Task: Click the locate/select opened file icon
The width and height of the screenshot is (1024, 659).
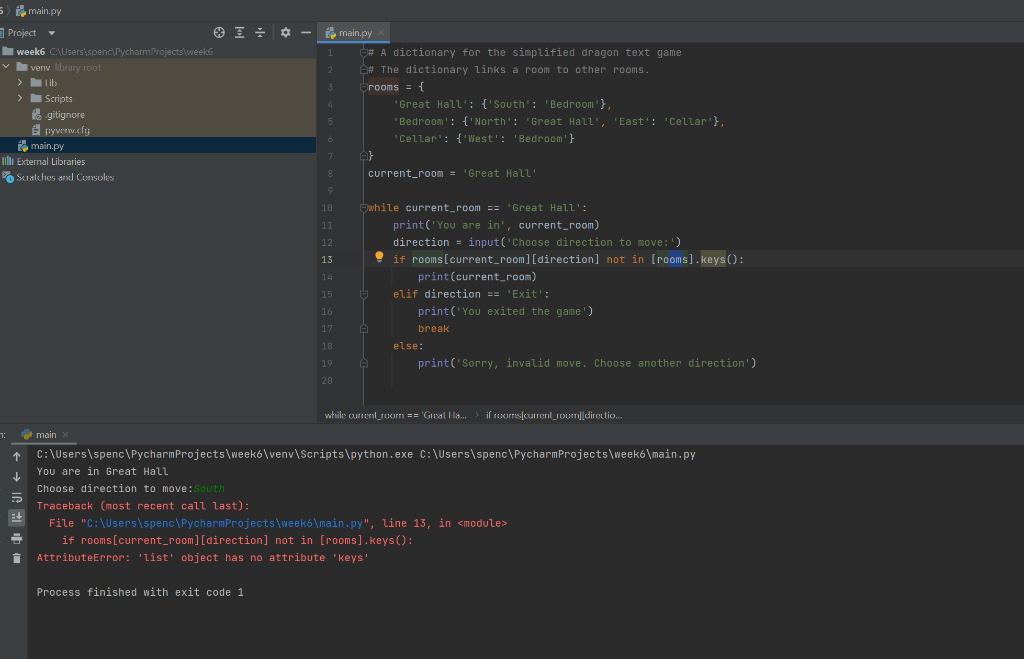Action: coord(221,33)
